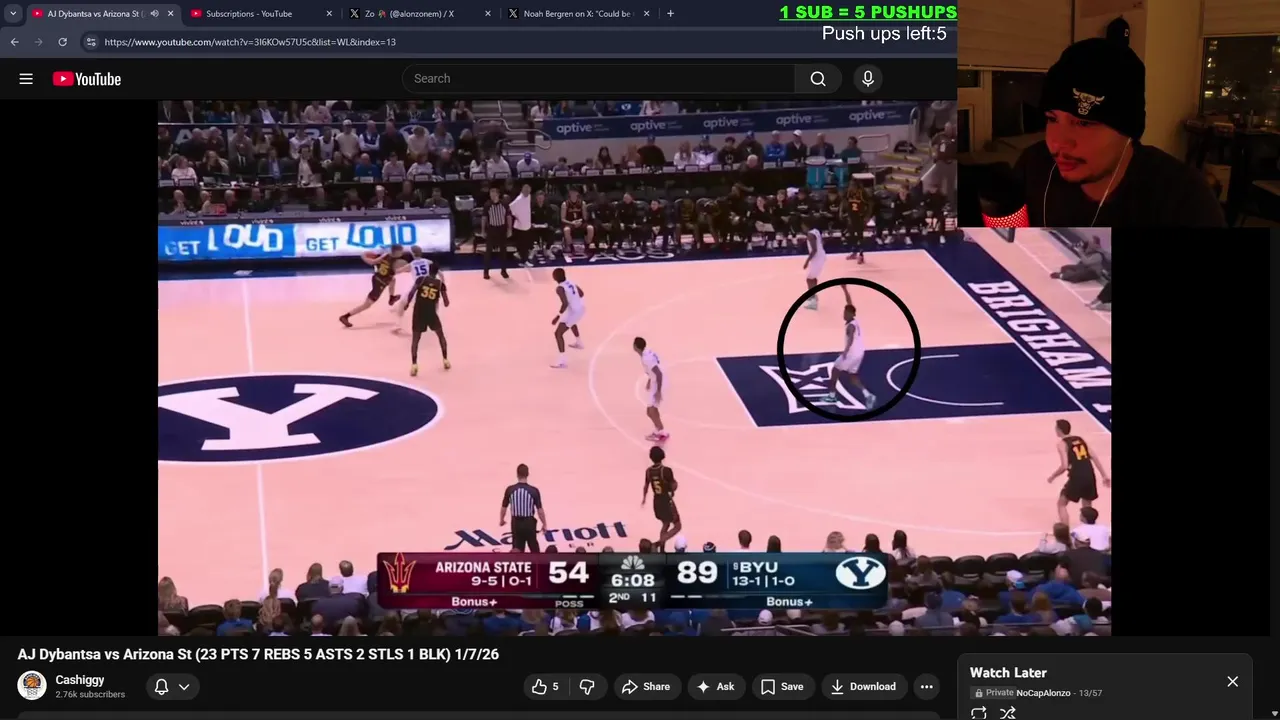The width and height of the screenshot is (1280, 720).
Task: View site information icon in address bar
Action: click(91, 42)
